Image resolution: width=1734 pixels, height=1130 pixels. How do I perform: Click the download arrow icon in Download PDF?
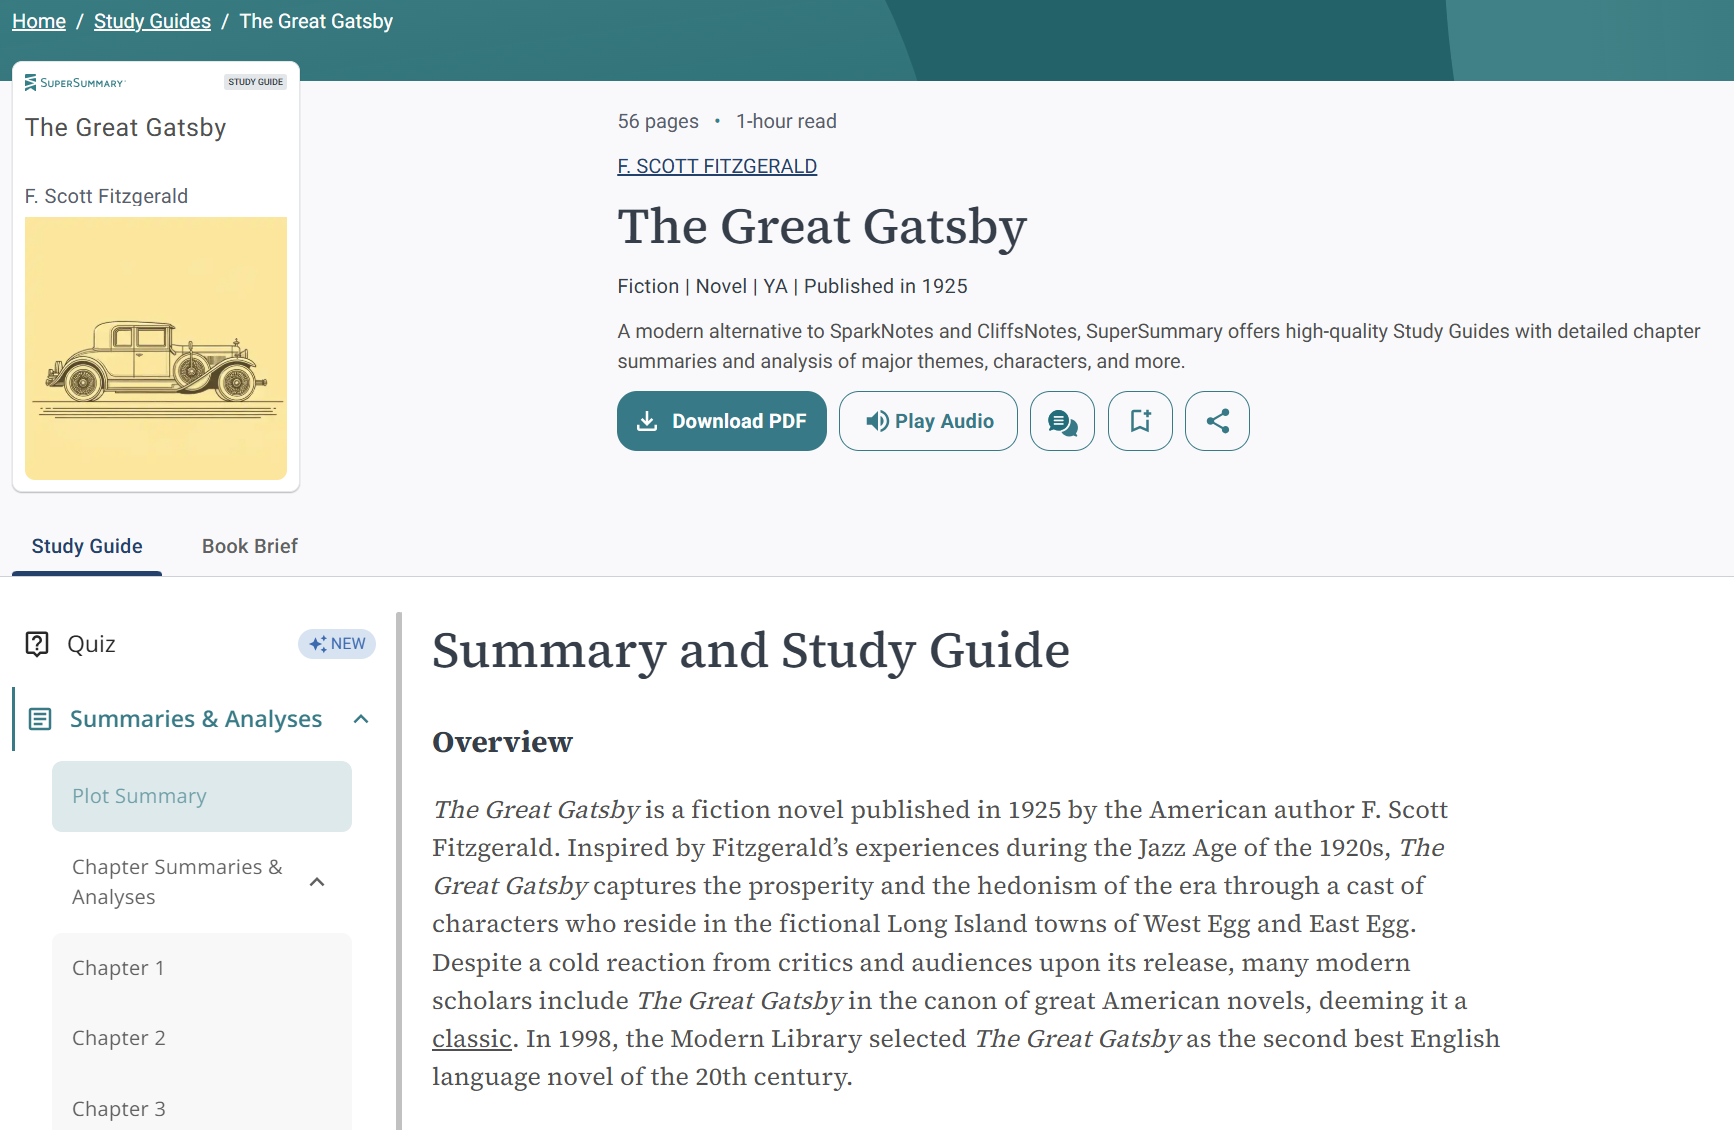(647, 421)
